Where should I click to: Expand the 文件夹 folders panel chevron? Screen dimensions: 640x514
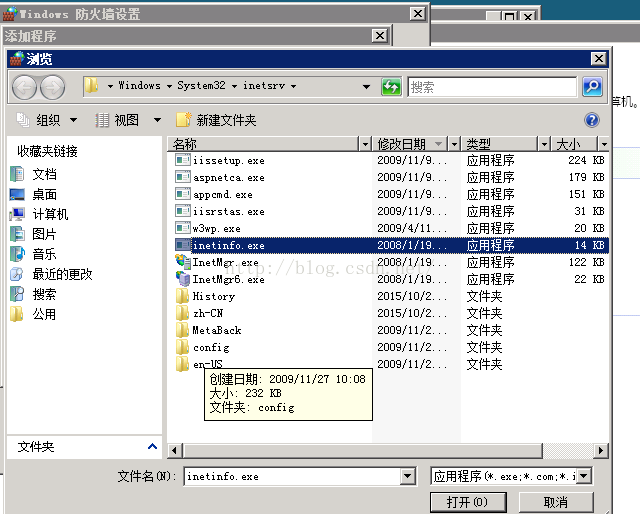coord(152,447)
